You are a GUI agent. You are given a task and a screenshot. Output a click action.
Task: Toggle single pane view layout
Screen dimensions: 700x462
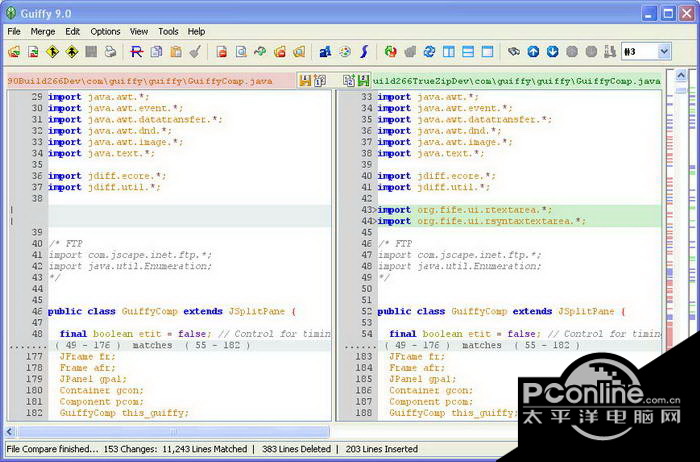487,51
